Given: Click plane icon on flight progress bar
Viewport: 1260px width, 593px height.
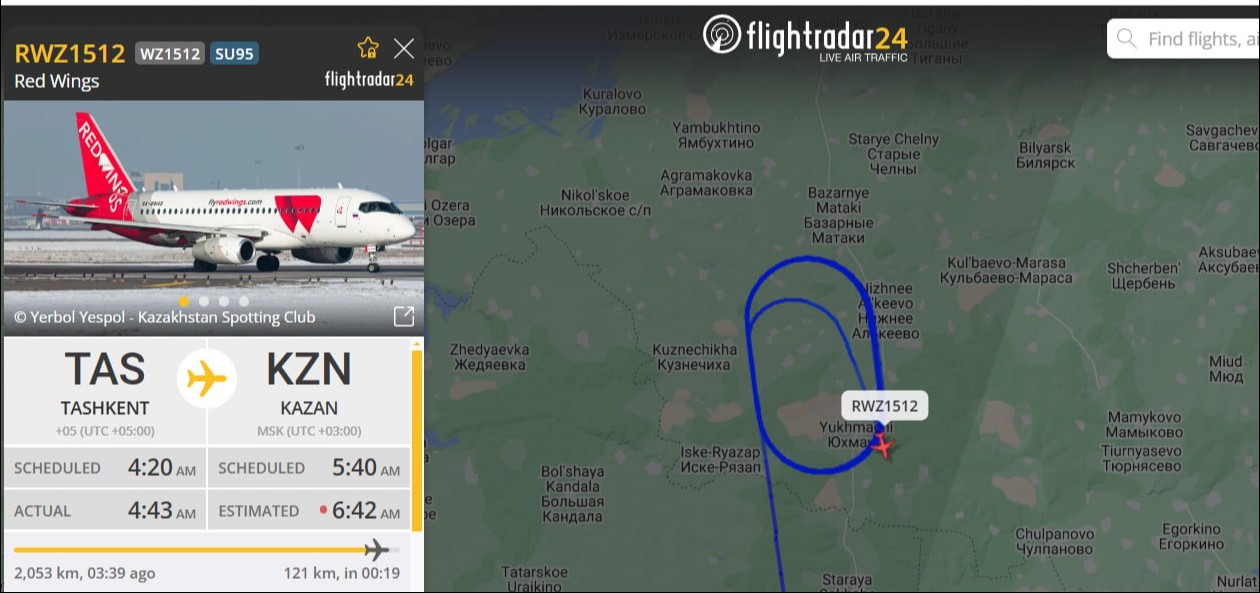Looking at the screenshot, I should [377, 549].
